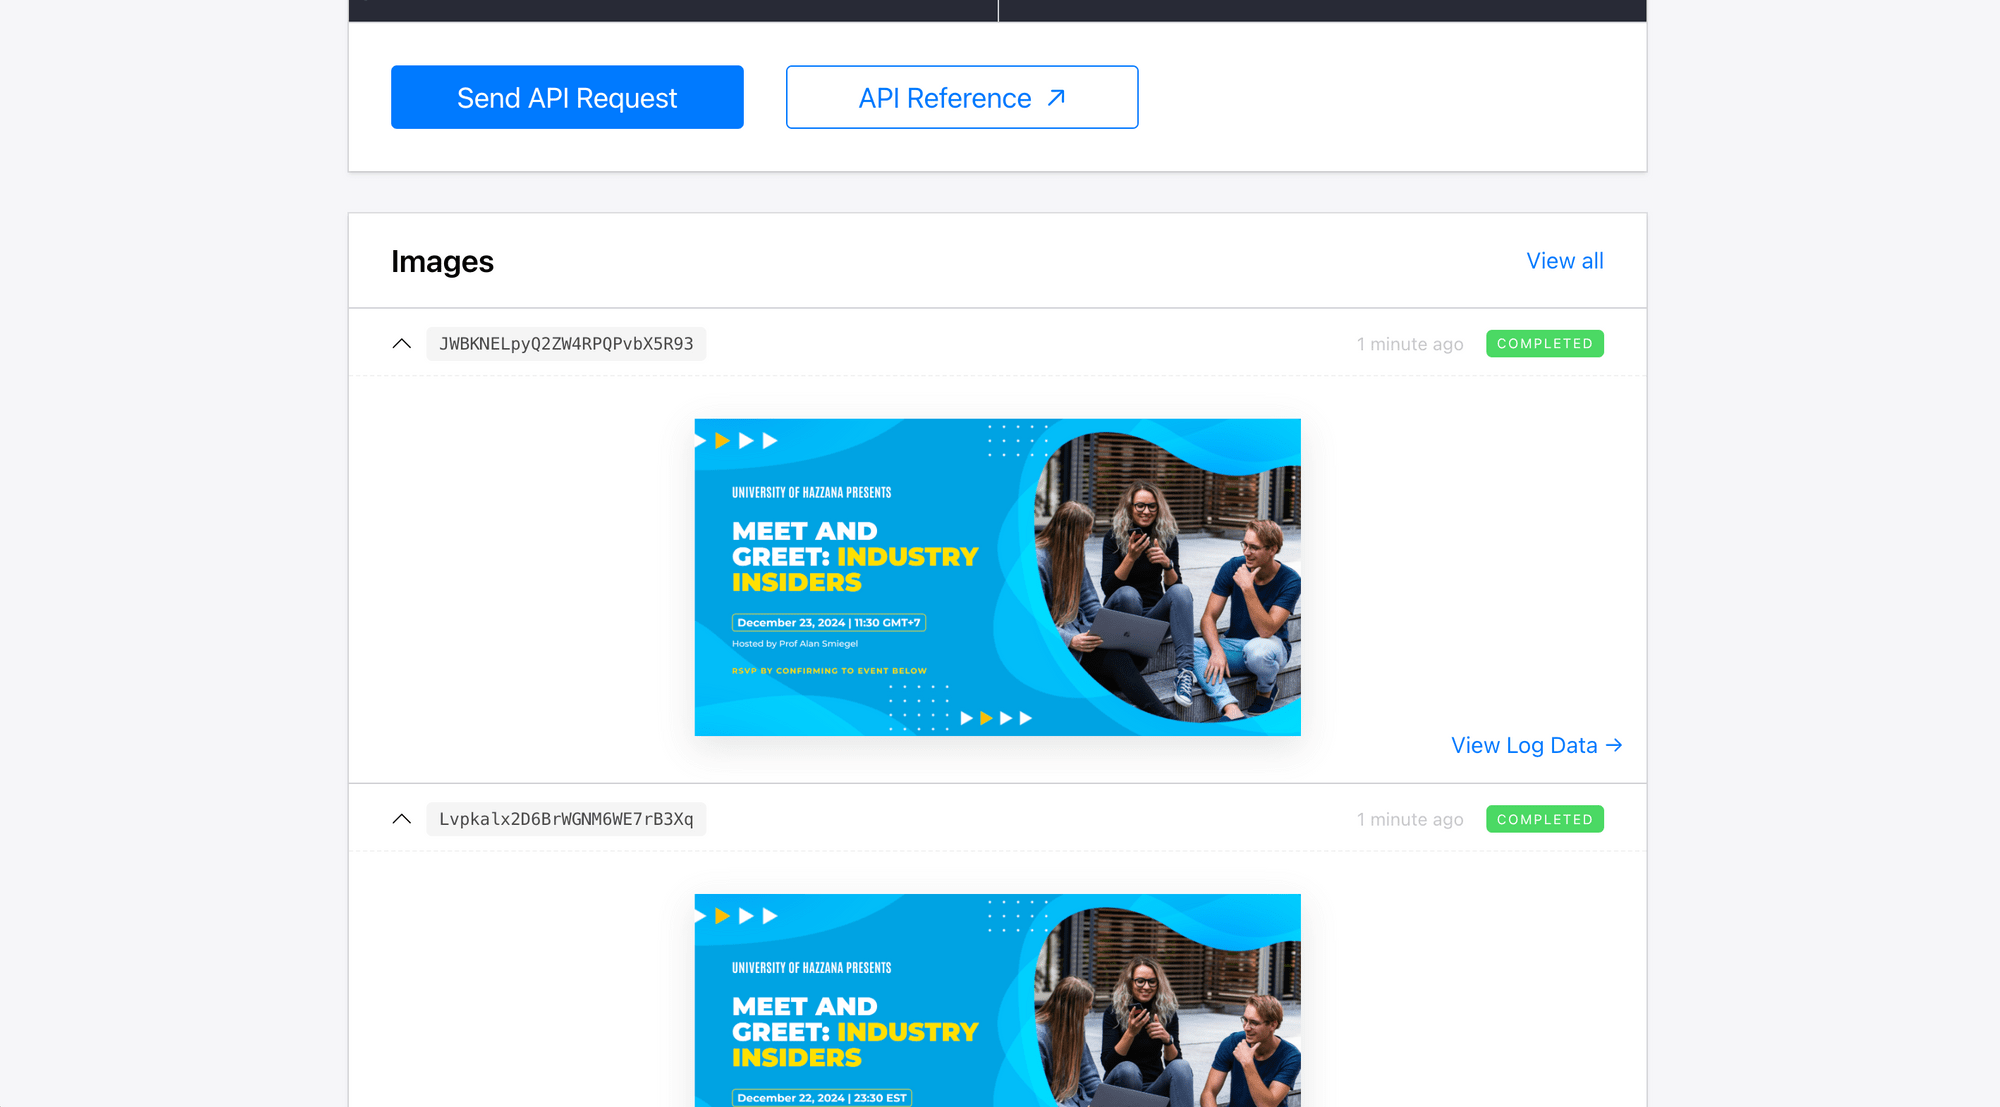Click date box in first banner image
The height and width of the screenshot is (1107, 2000).
tap(828, 623)
